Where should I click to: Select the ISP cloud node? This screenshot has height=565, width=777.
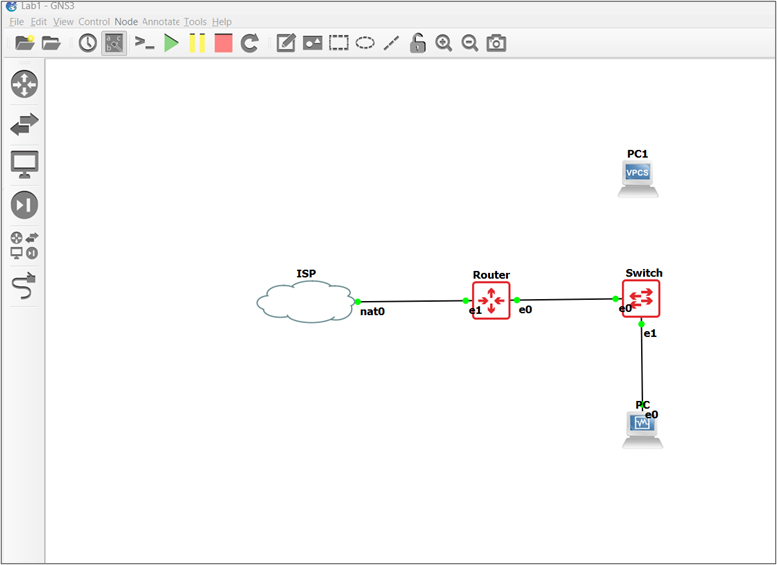point(306,302)
